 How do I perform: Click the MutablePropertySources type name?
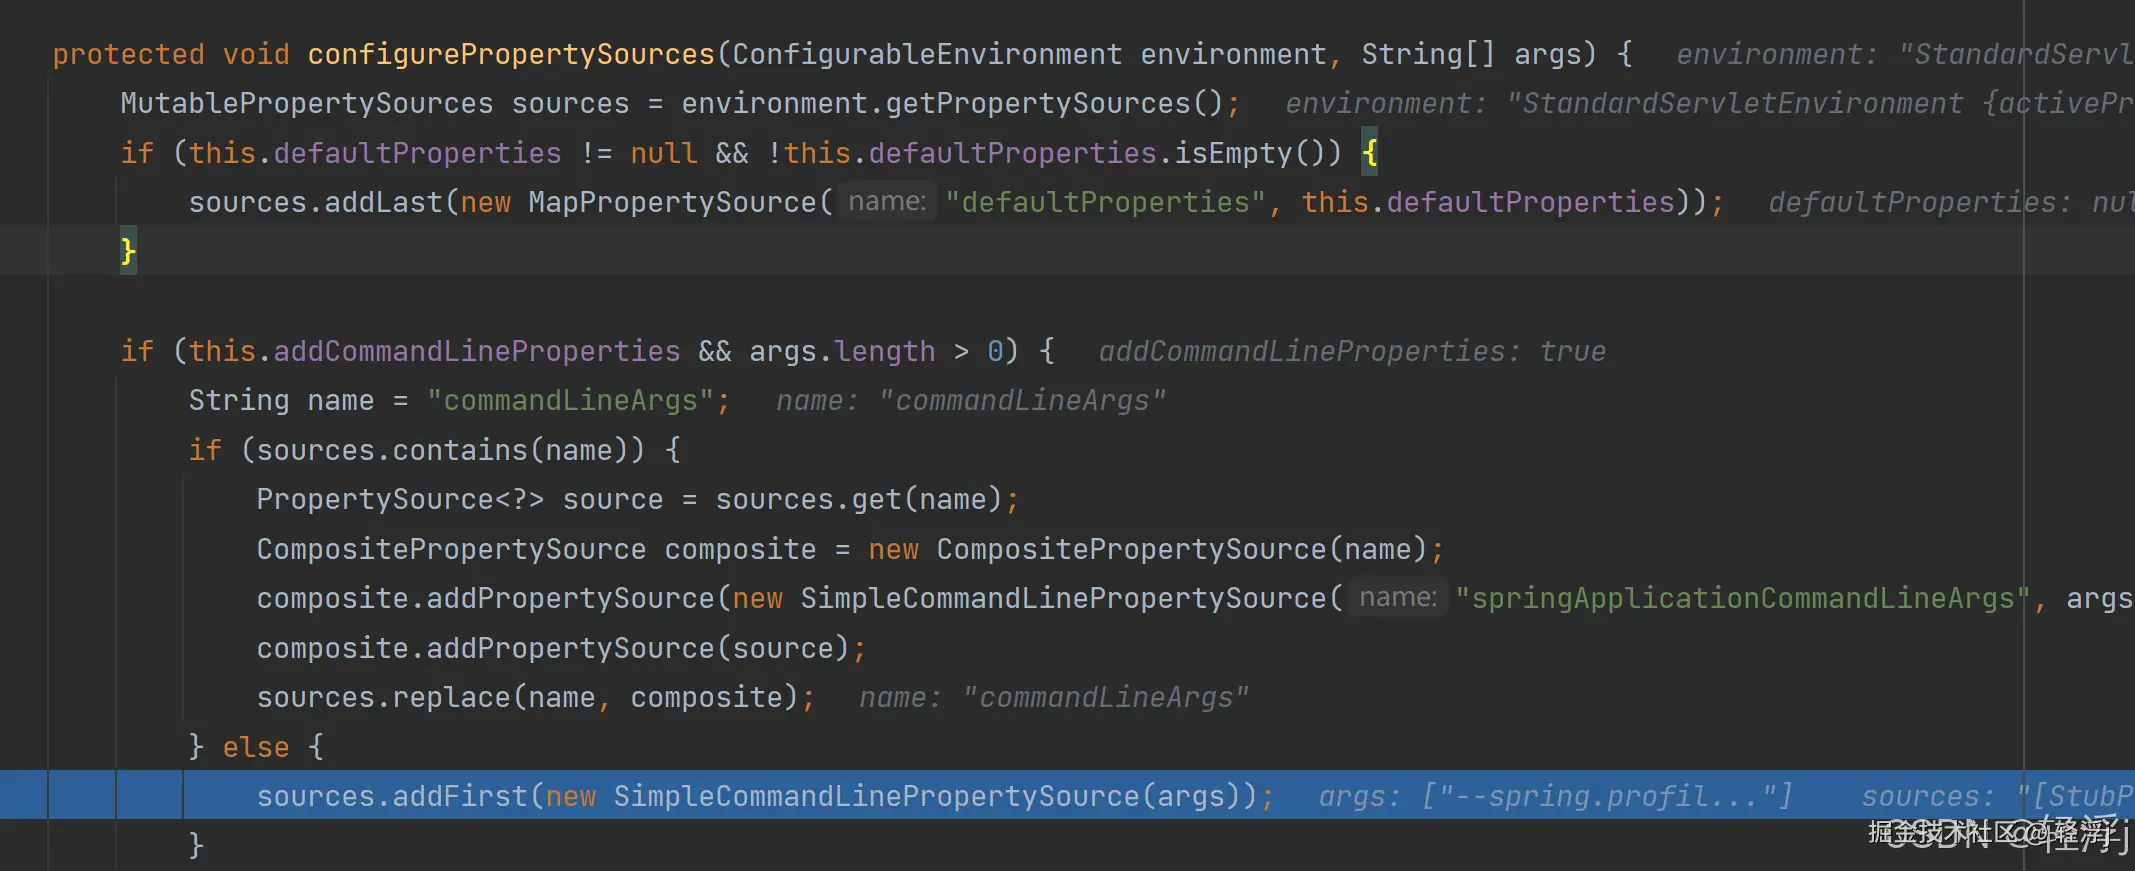tap(307, 103)
